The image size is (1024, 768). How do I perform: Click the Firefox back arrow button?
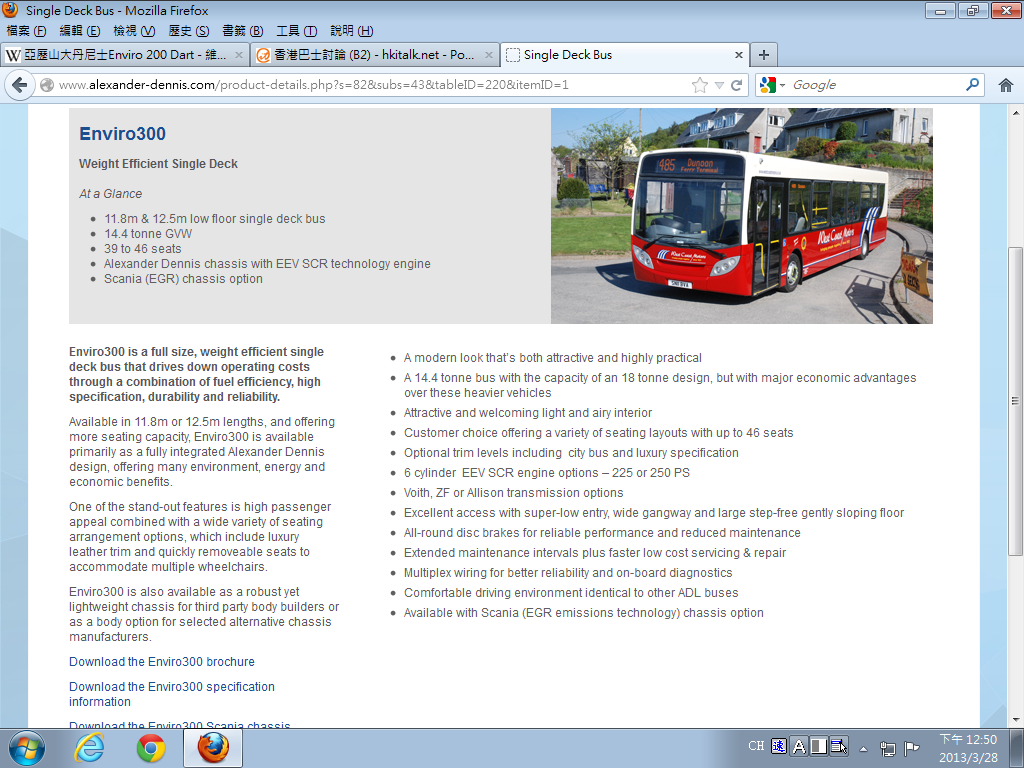click(x=20, y=85)
